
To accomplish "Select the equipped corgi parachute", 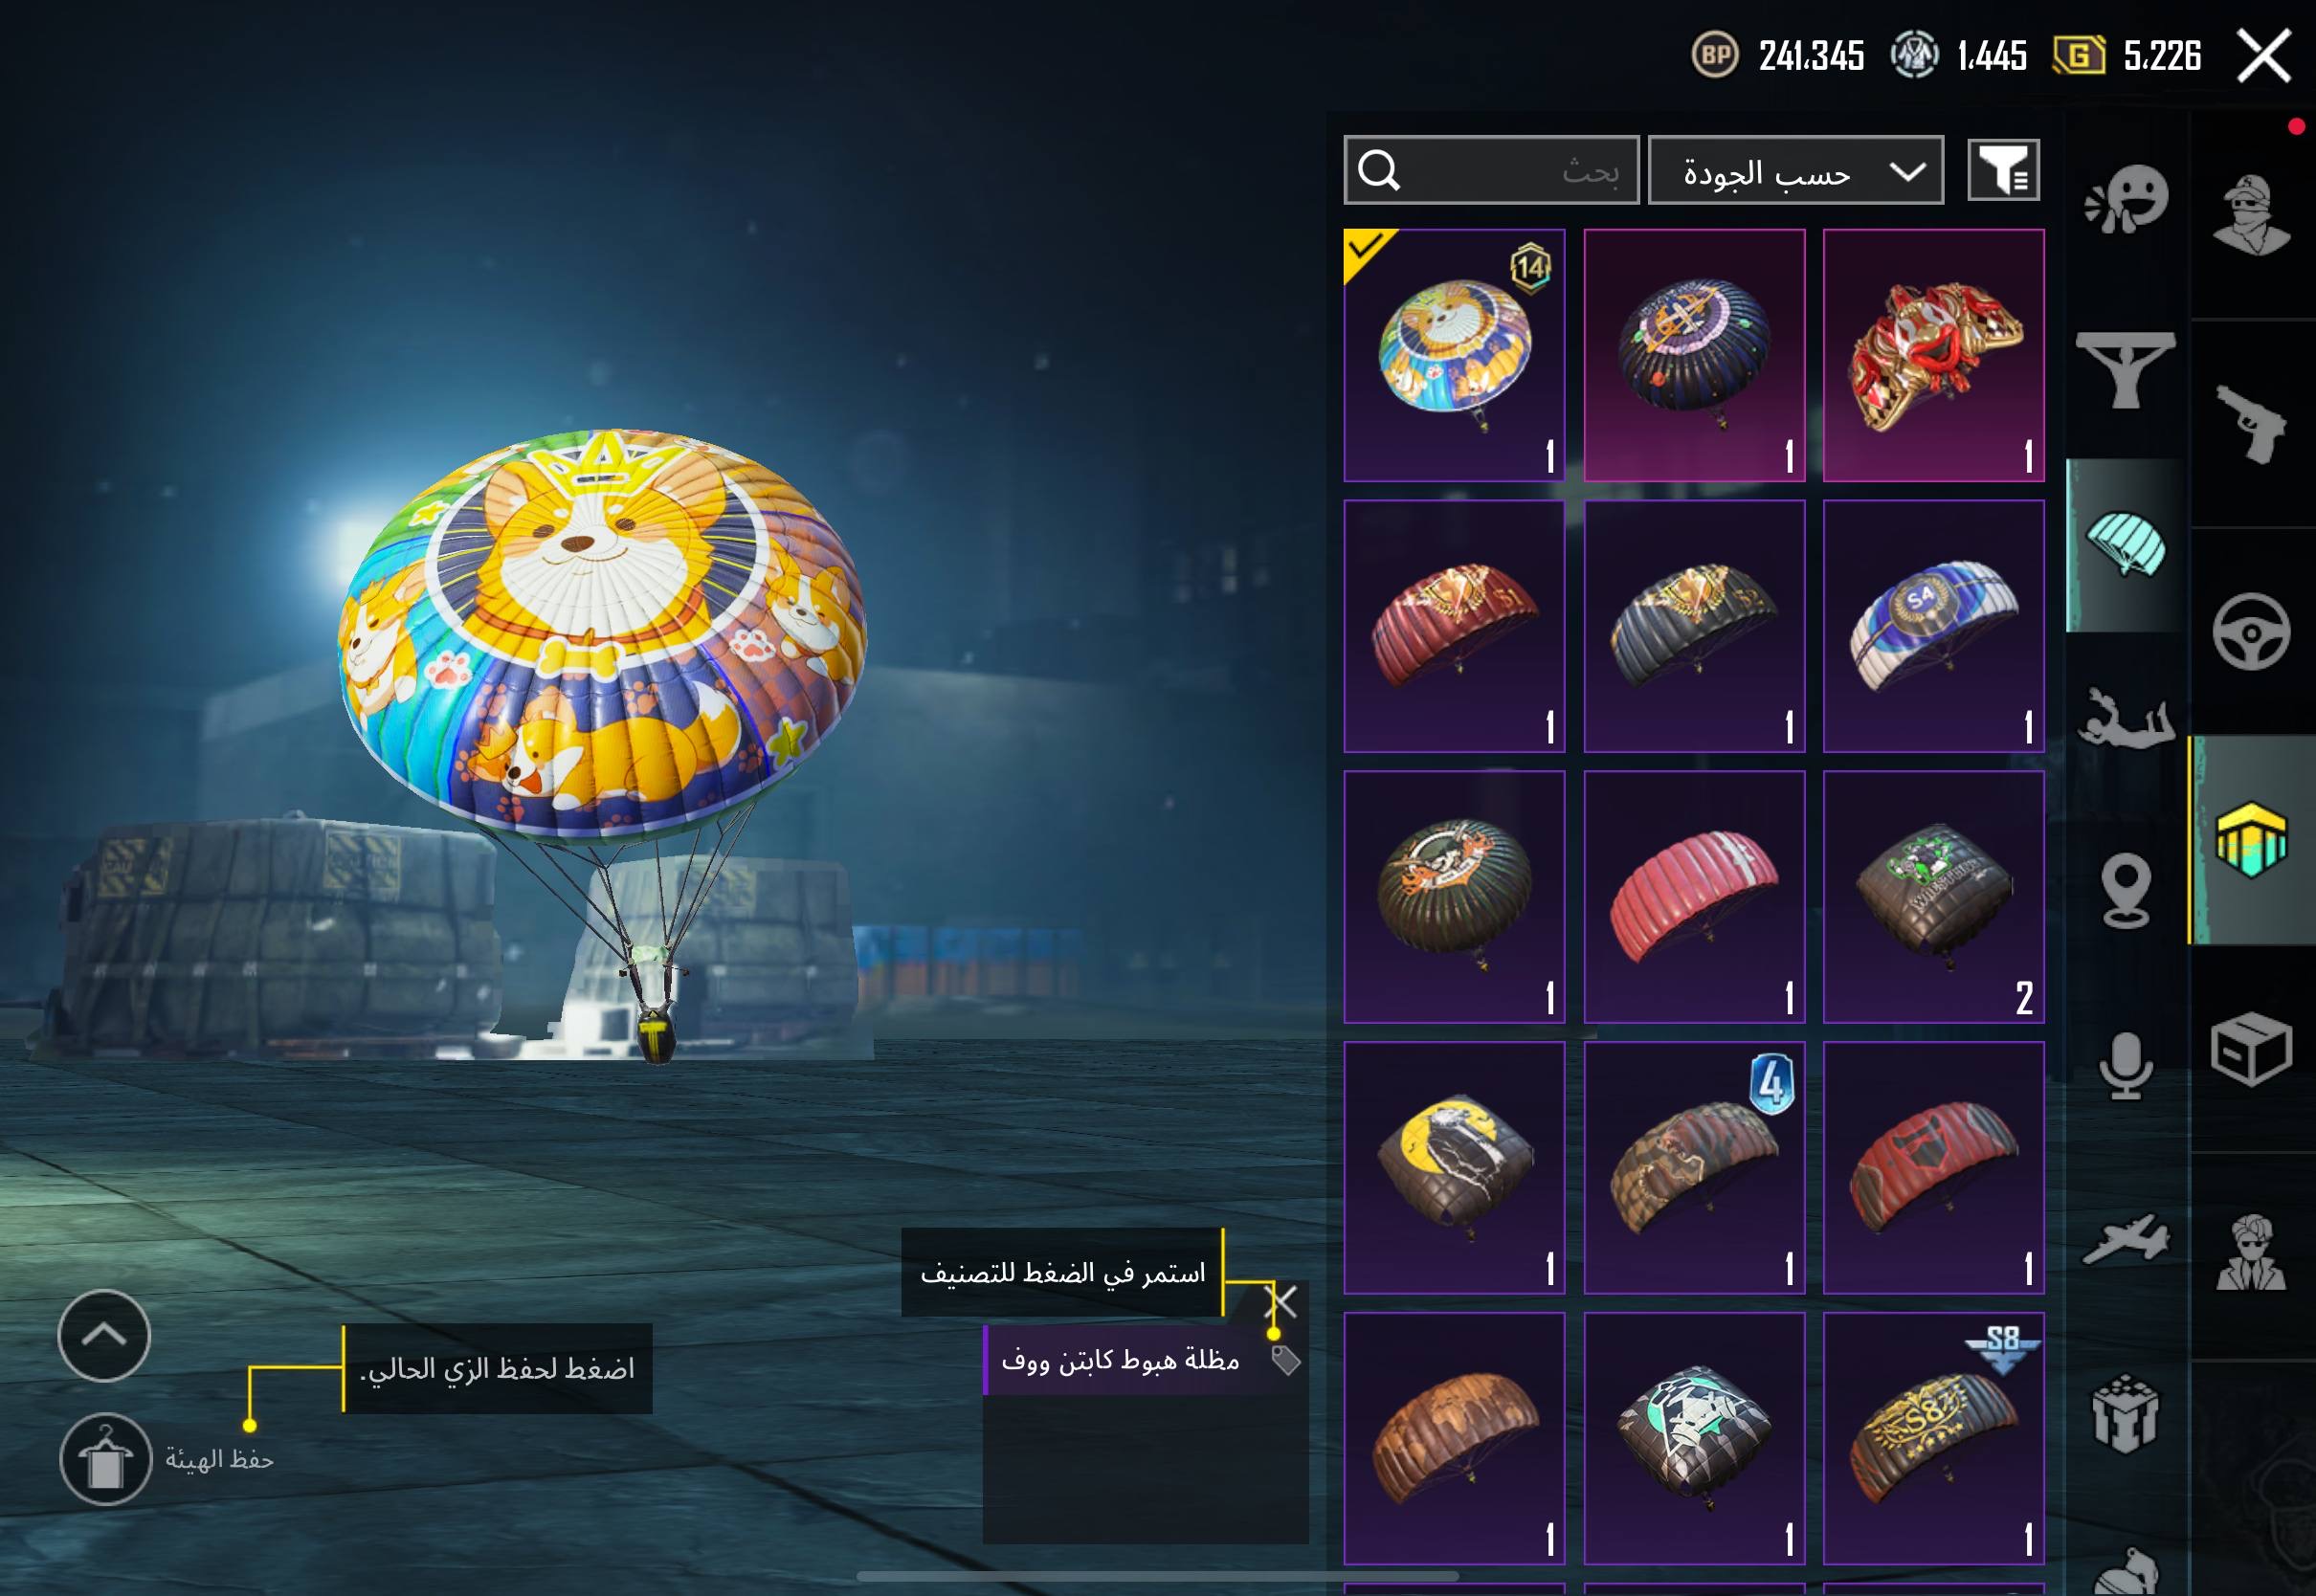I will point(1454,355).
